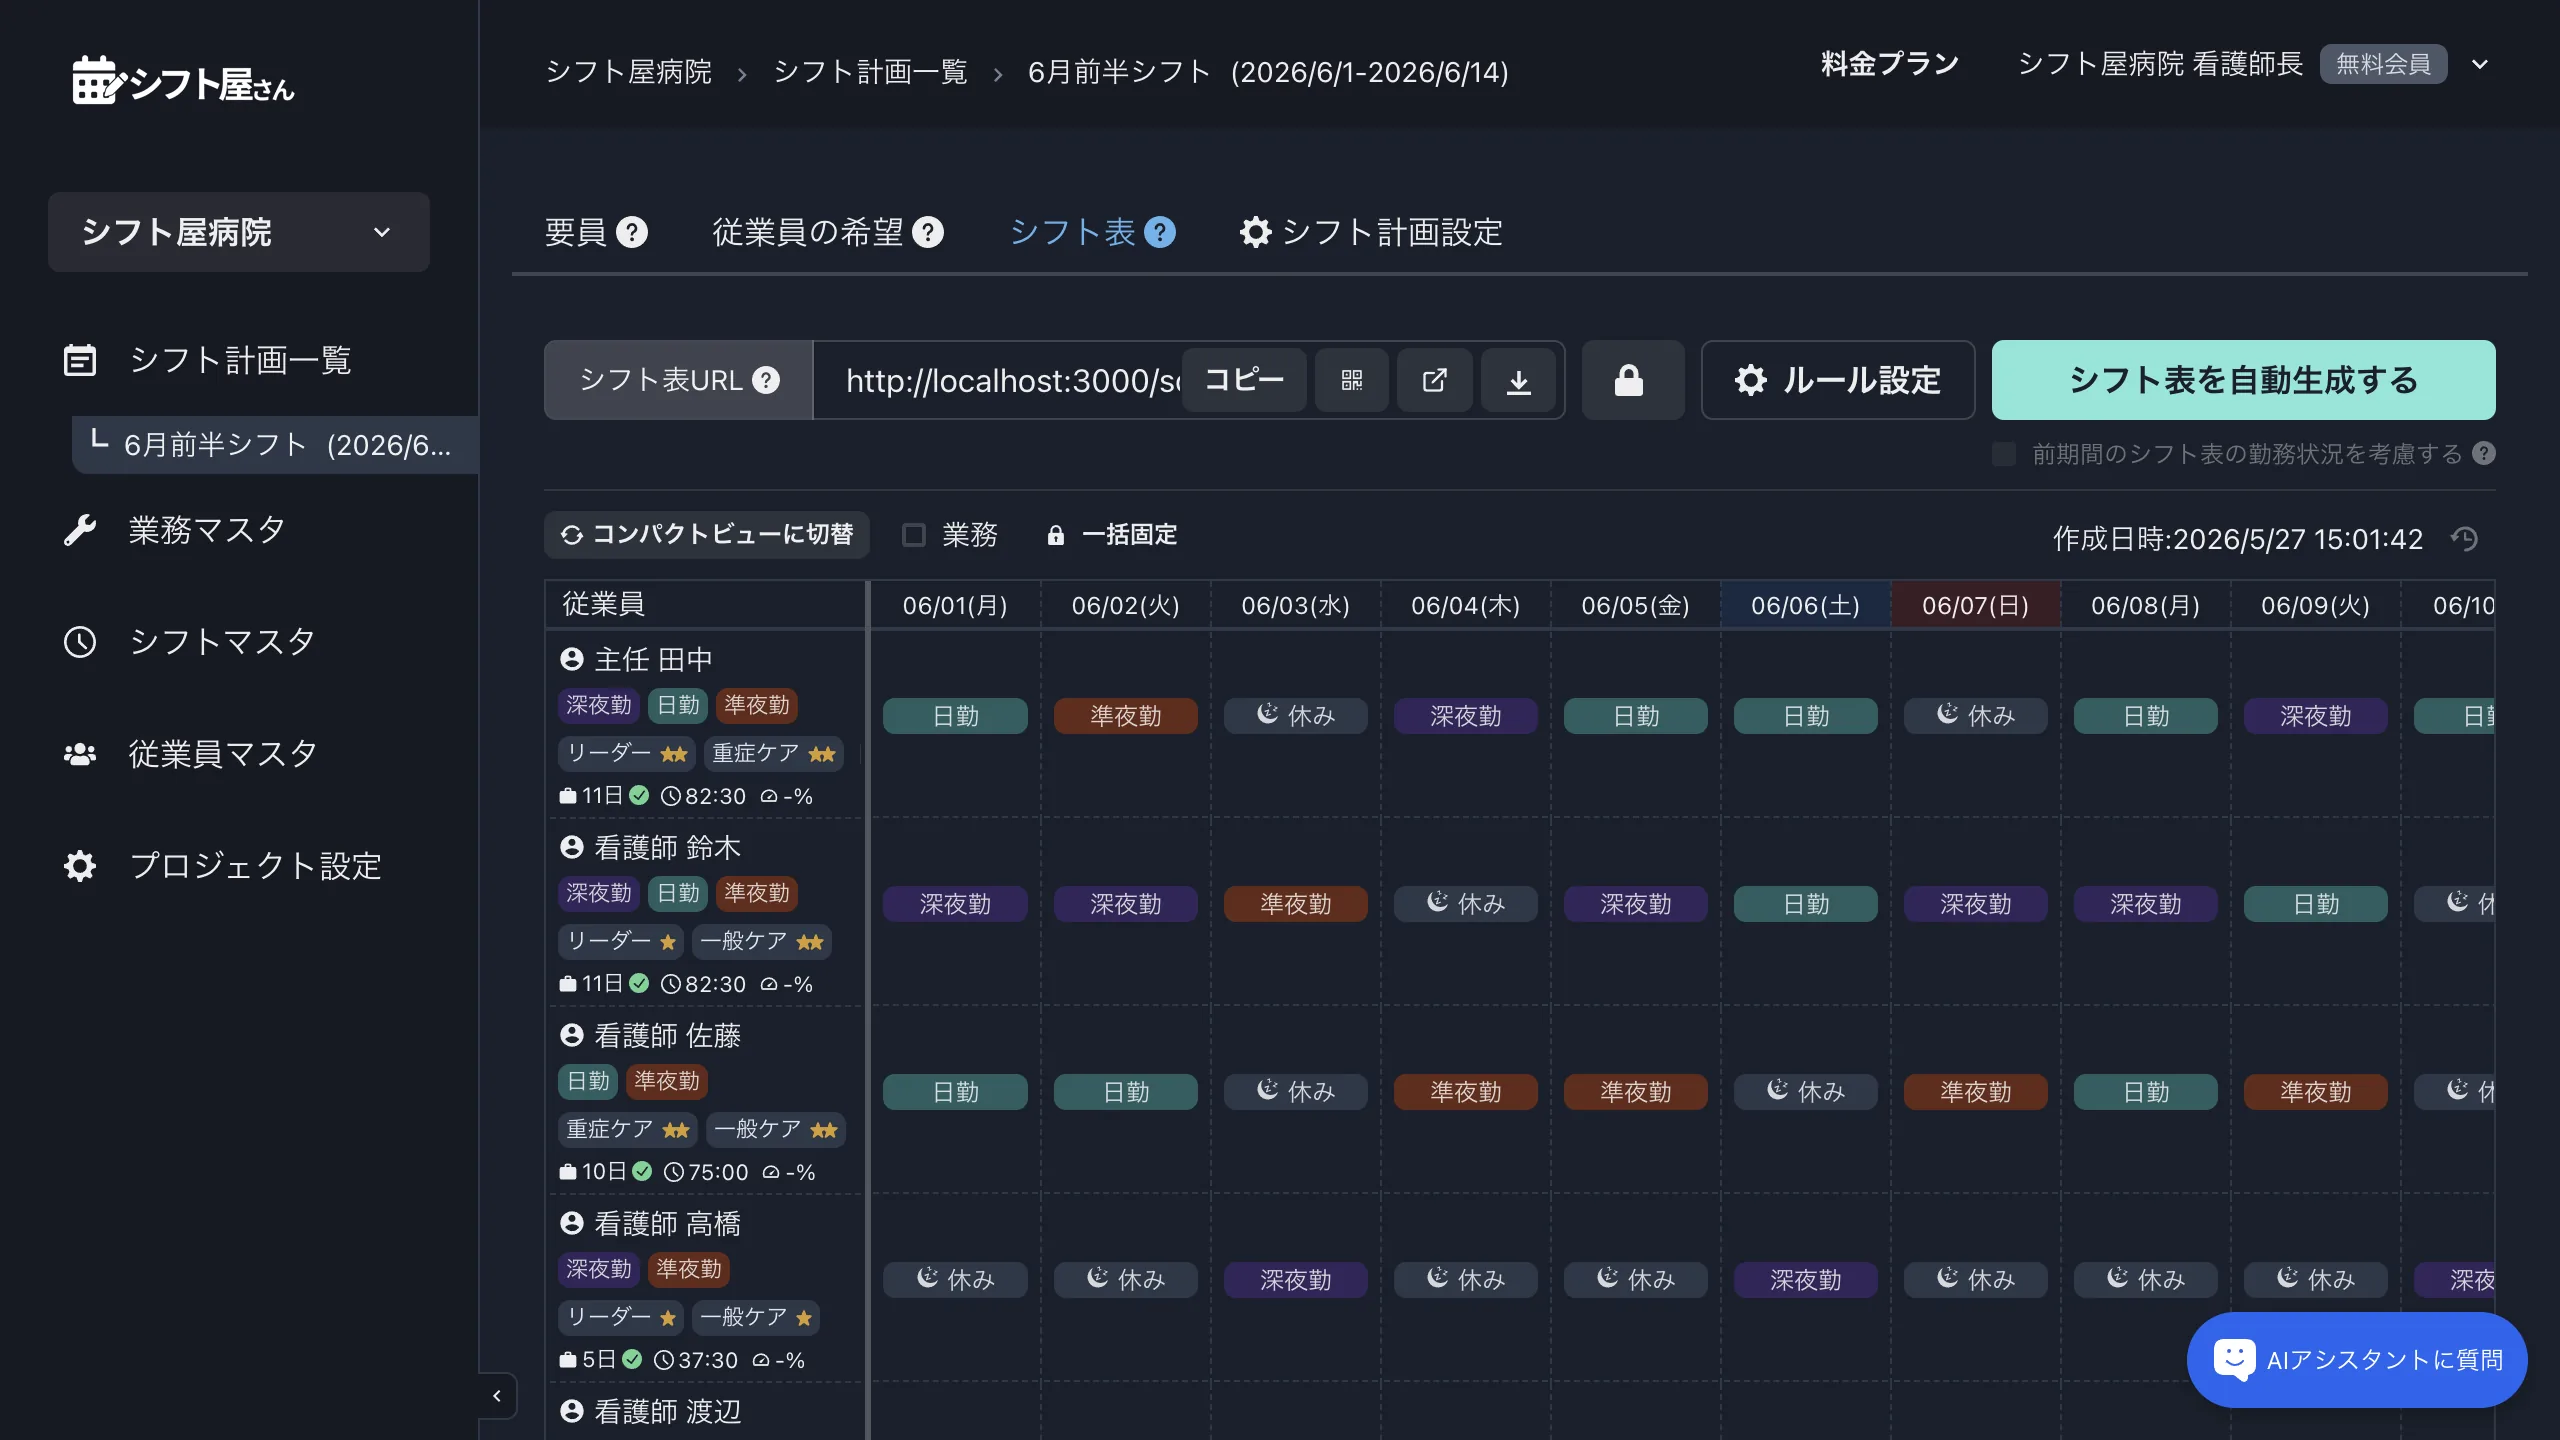
Task: Click help icon next to 要員 tab
Action: click(x=632, y=232)
